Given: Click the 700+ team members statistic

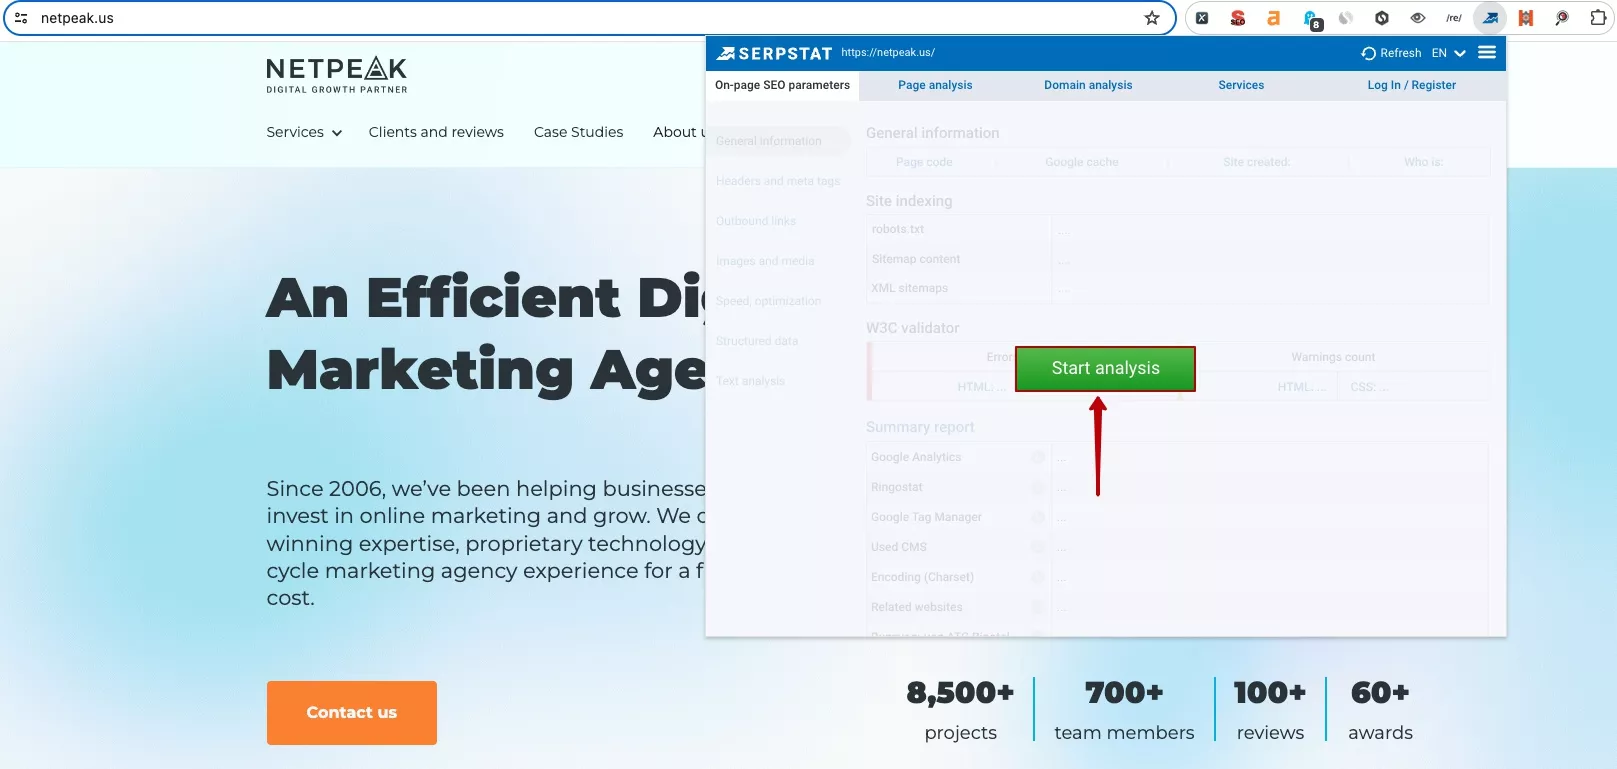Looking at the screenshot, I should 1124,710.
